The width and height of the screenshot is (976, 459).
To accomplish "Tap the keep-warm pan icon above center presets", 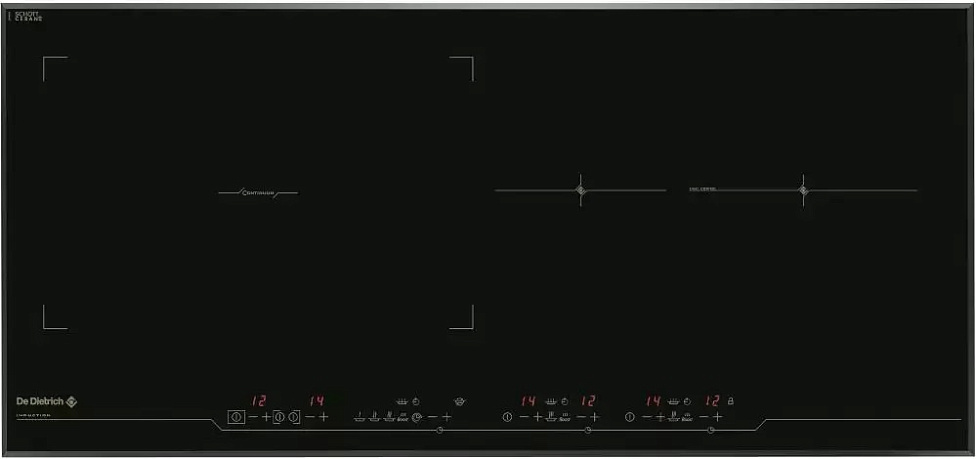I will tap(402, 402).
